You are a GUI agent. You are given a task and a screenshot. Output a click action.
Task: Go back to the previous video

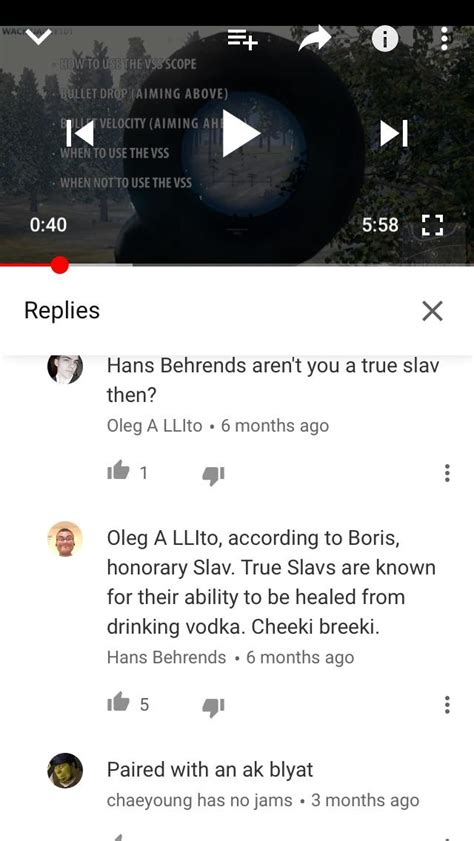tap(80, 133)
